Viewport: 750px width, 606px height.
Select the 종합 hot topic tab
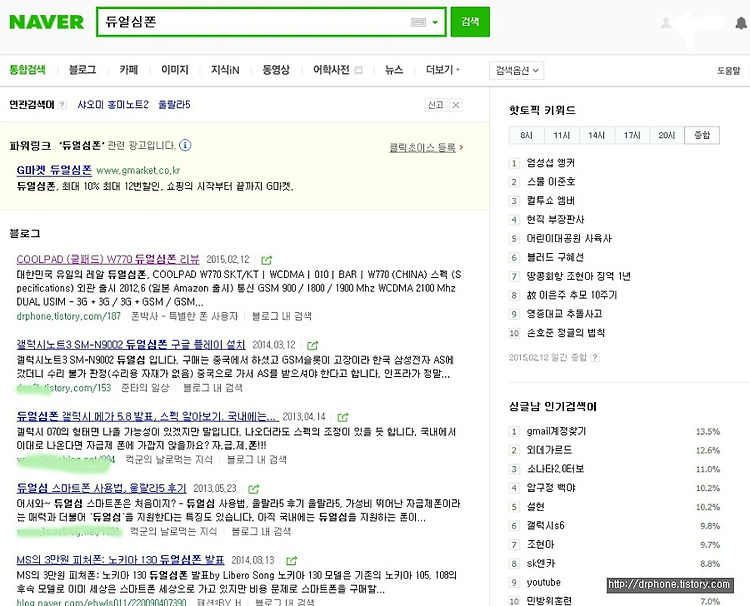click(x=702, y=135)
